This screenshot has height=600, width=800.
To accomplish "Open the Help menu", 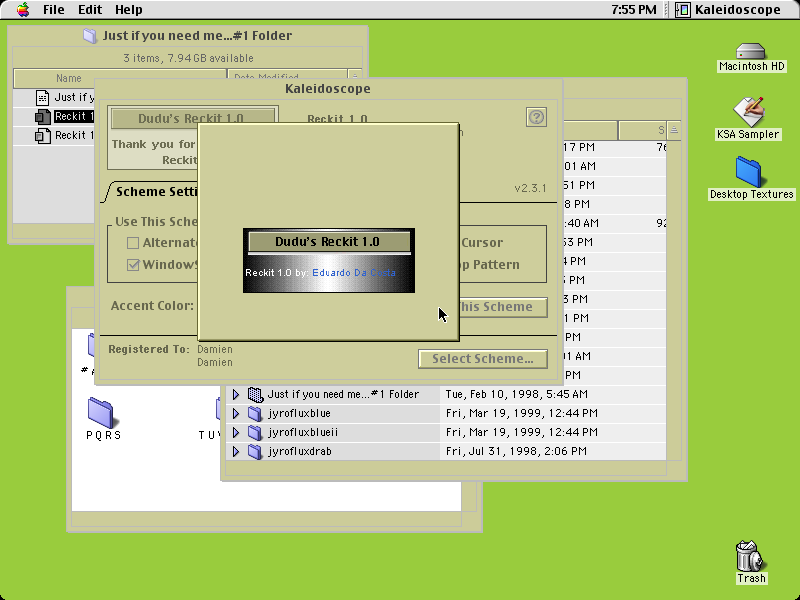I will tap(129, 10).
